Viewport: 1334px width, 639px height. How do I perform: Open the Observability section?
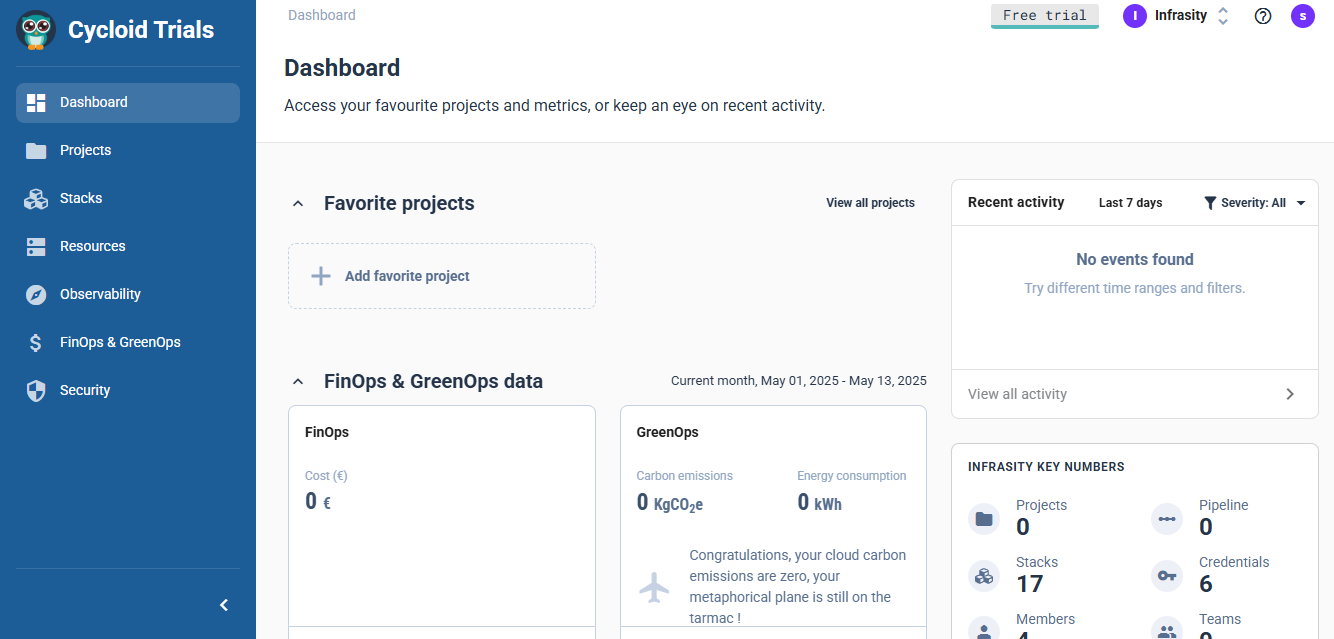point(100,294)
